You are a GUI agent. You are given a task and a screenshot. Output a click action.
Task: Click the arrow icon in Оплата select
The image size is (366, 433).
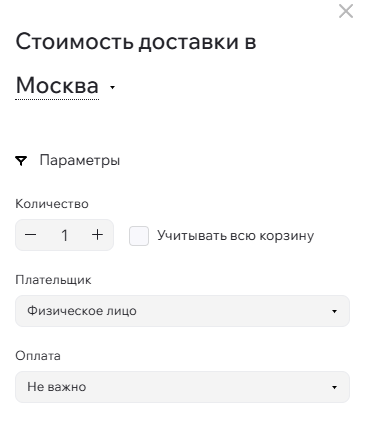click(334, 387)
